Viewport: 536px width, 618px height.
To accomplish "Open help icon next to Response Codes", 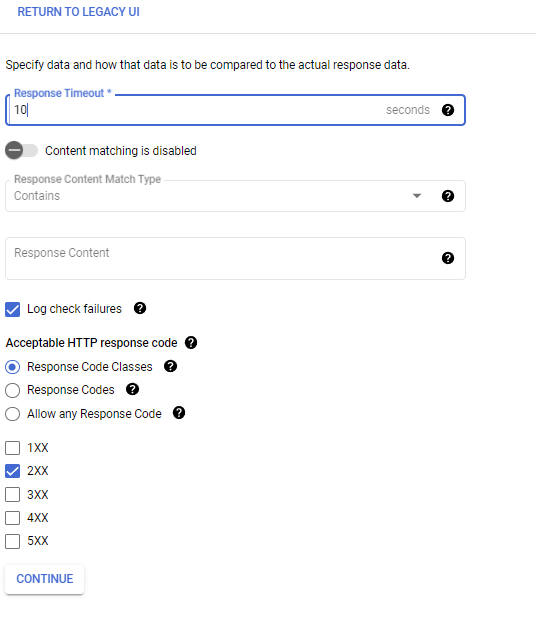I will tap(132, 389).
